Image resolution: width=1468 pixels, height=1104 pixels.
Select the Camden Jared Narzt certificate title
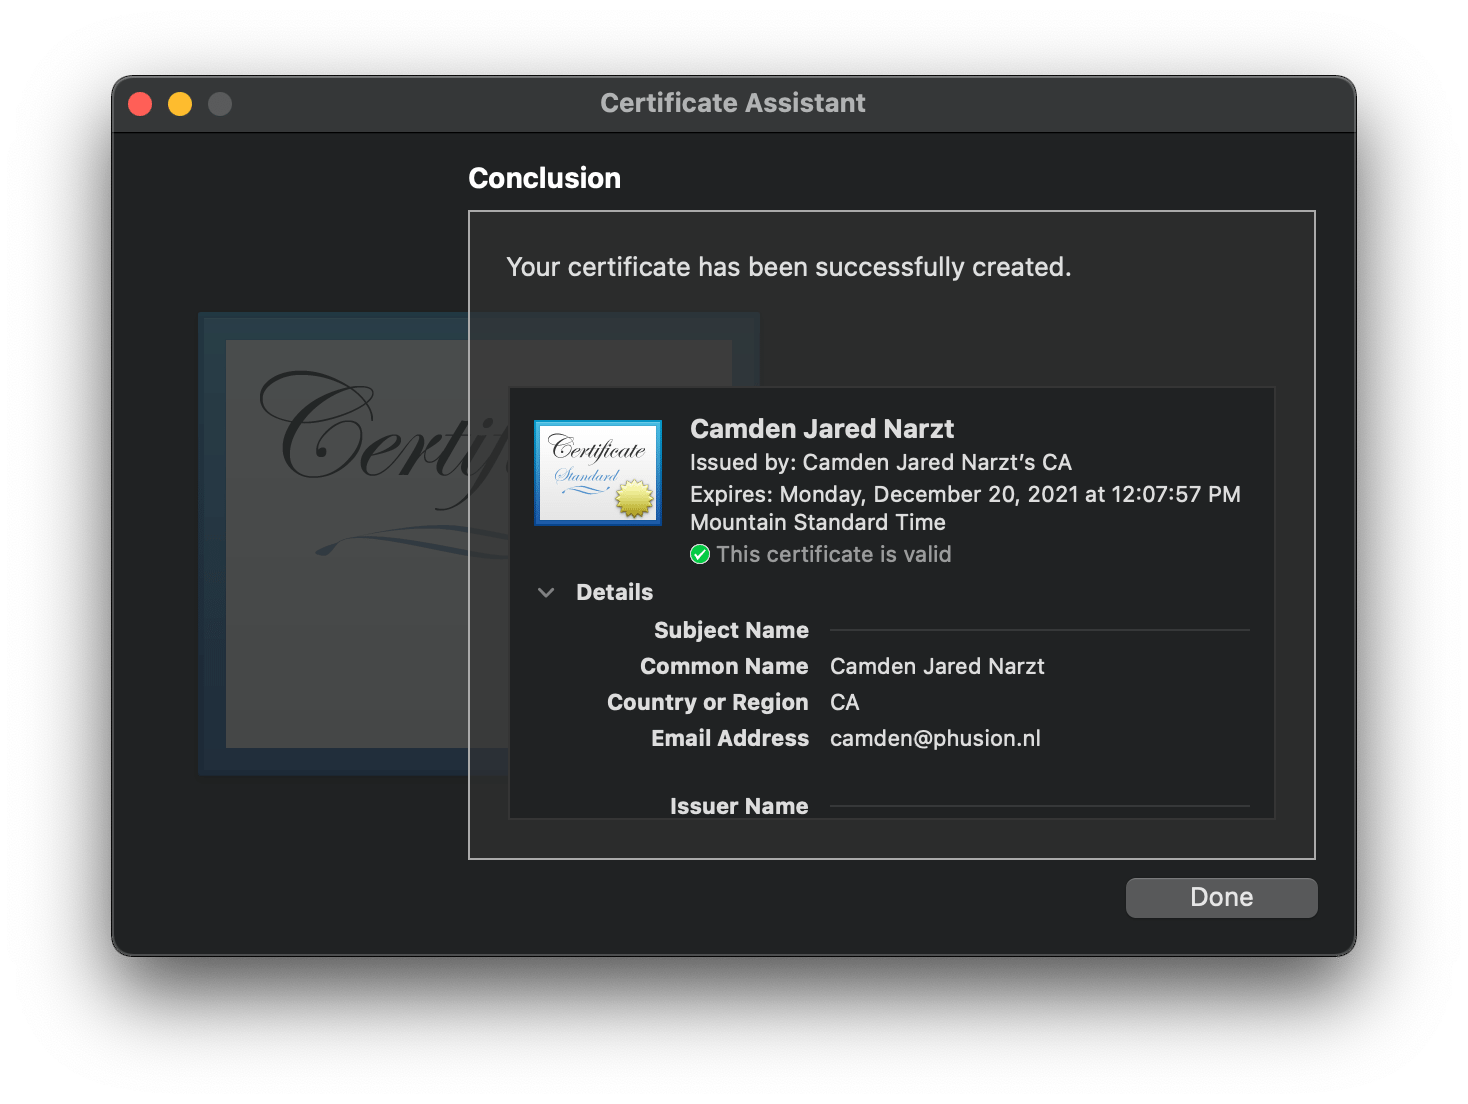821,429
